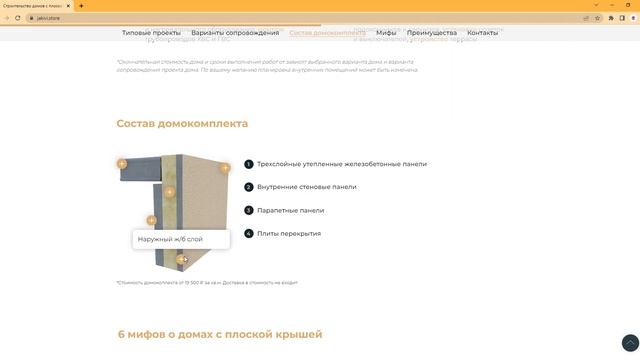Screen dimensions: 640x360
Task: Click the share icon in the address bar
Action: [x=586, y=18]
